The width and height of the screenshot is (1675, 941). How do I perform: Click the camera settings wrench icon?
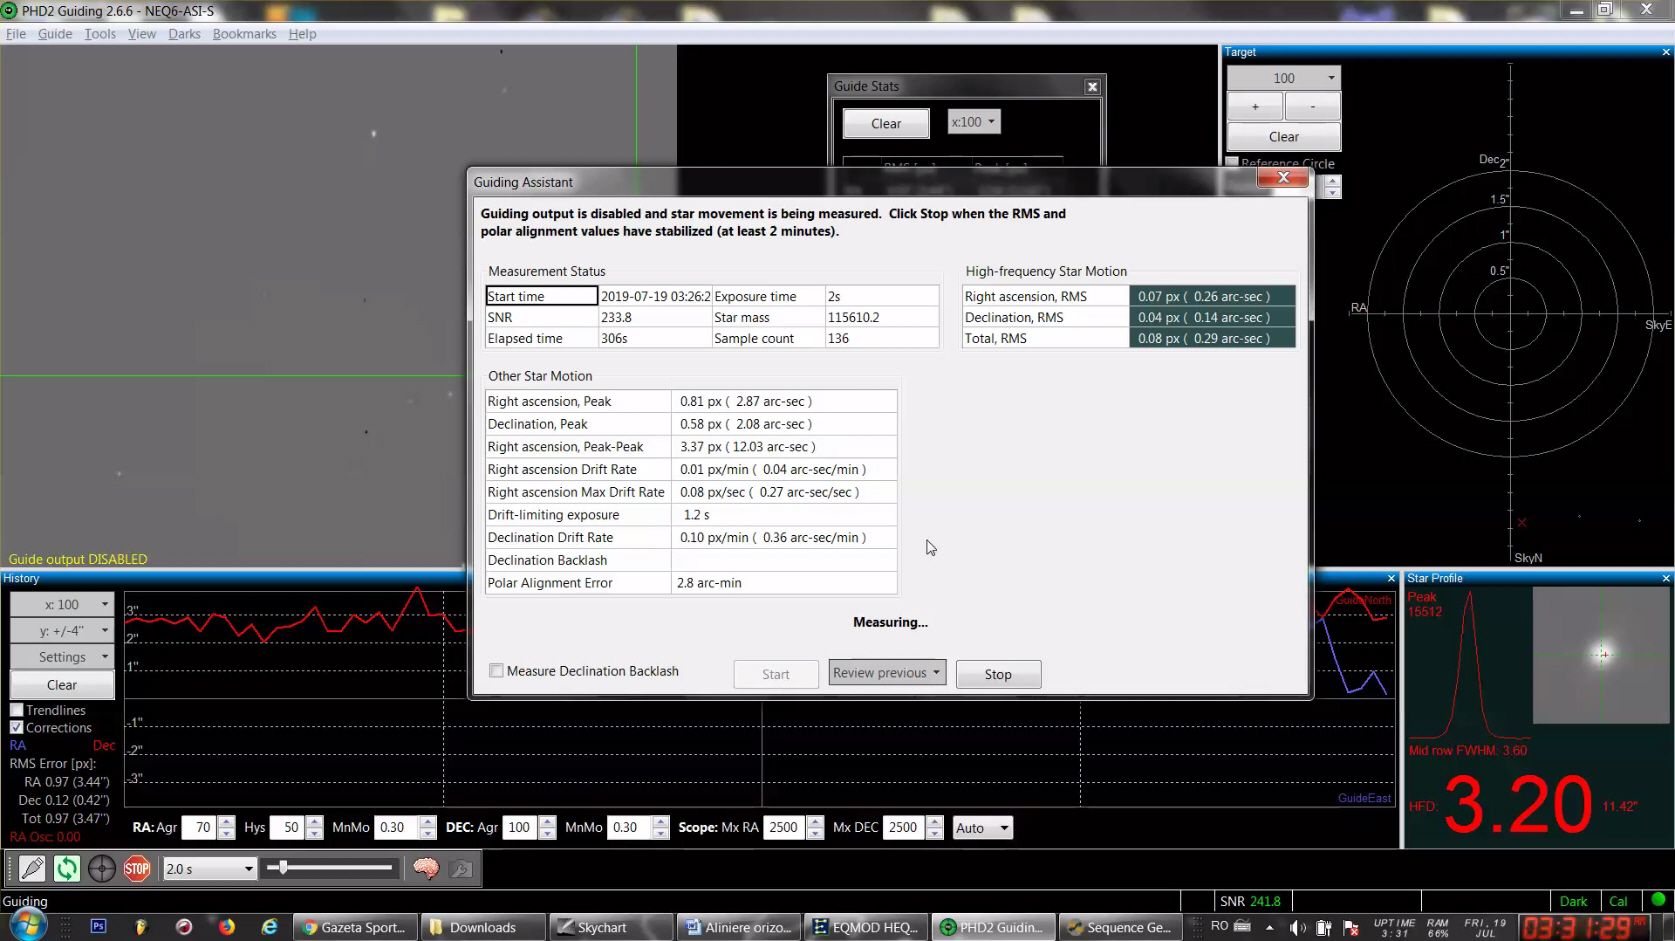pyautogui.click(x=461, y=869)
